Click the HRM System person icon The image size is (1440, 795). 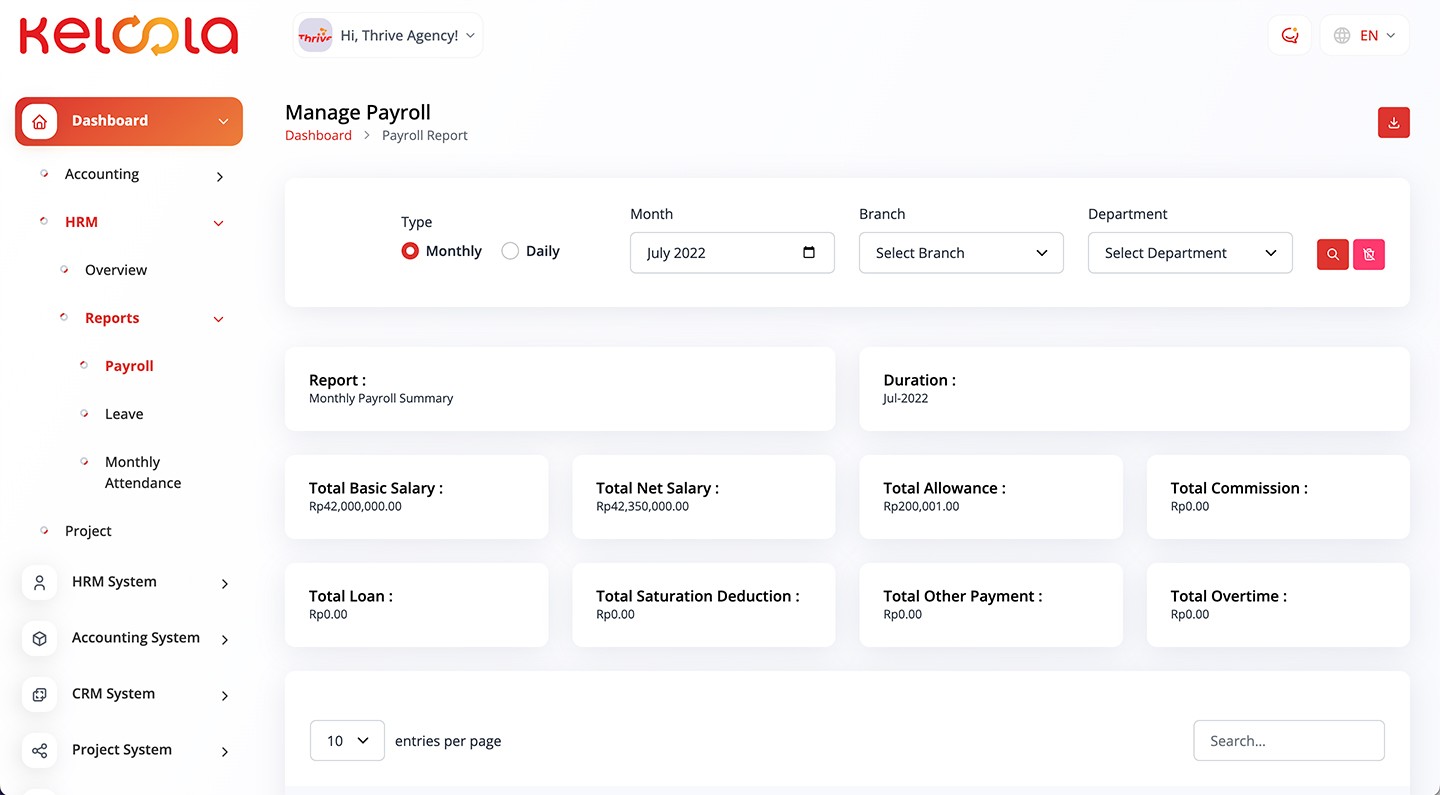pos(40,582)
